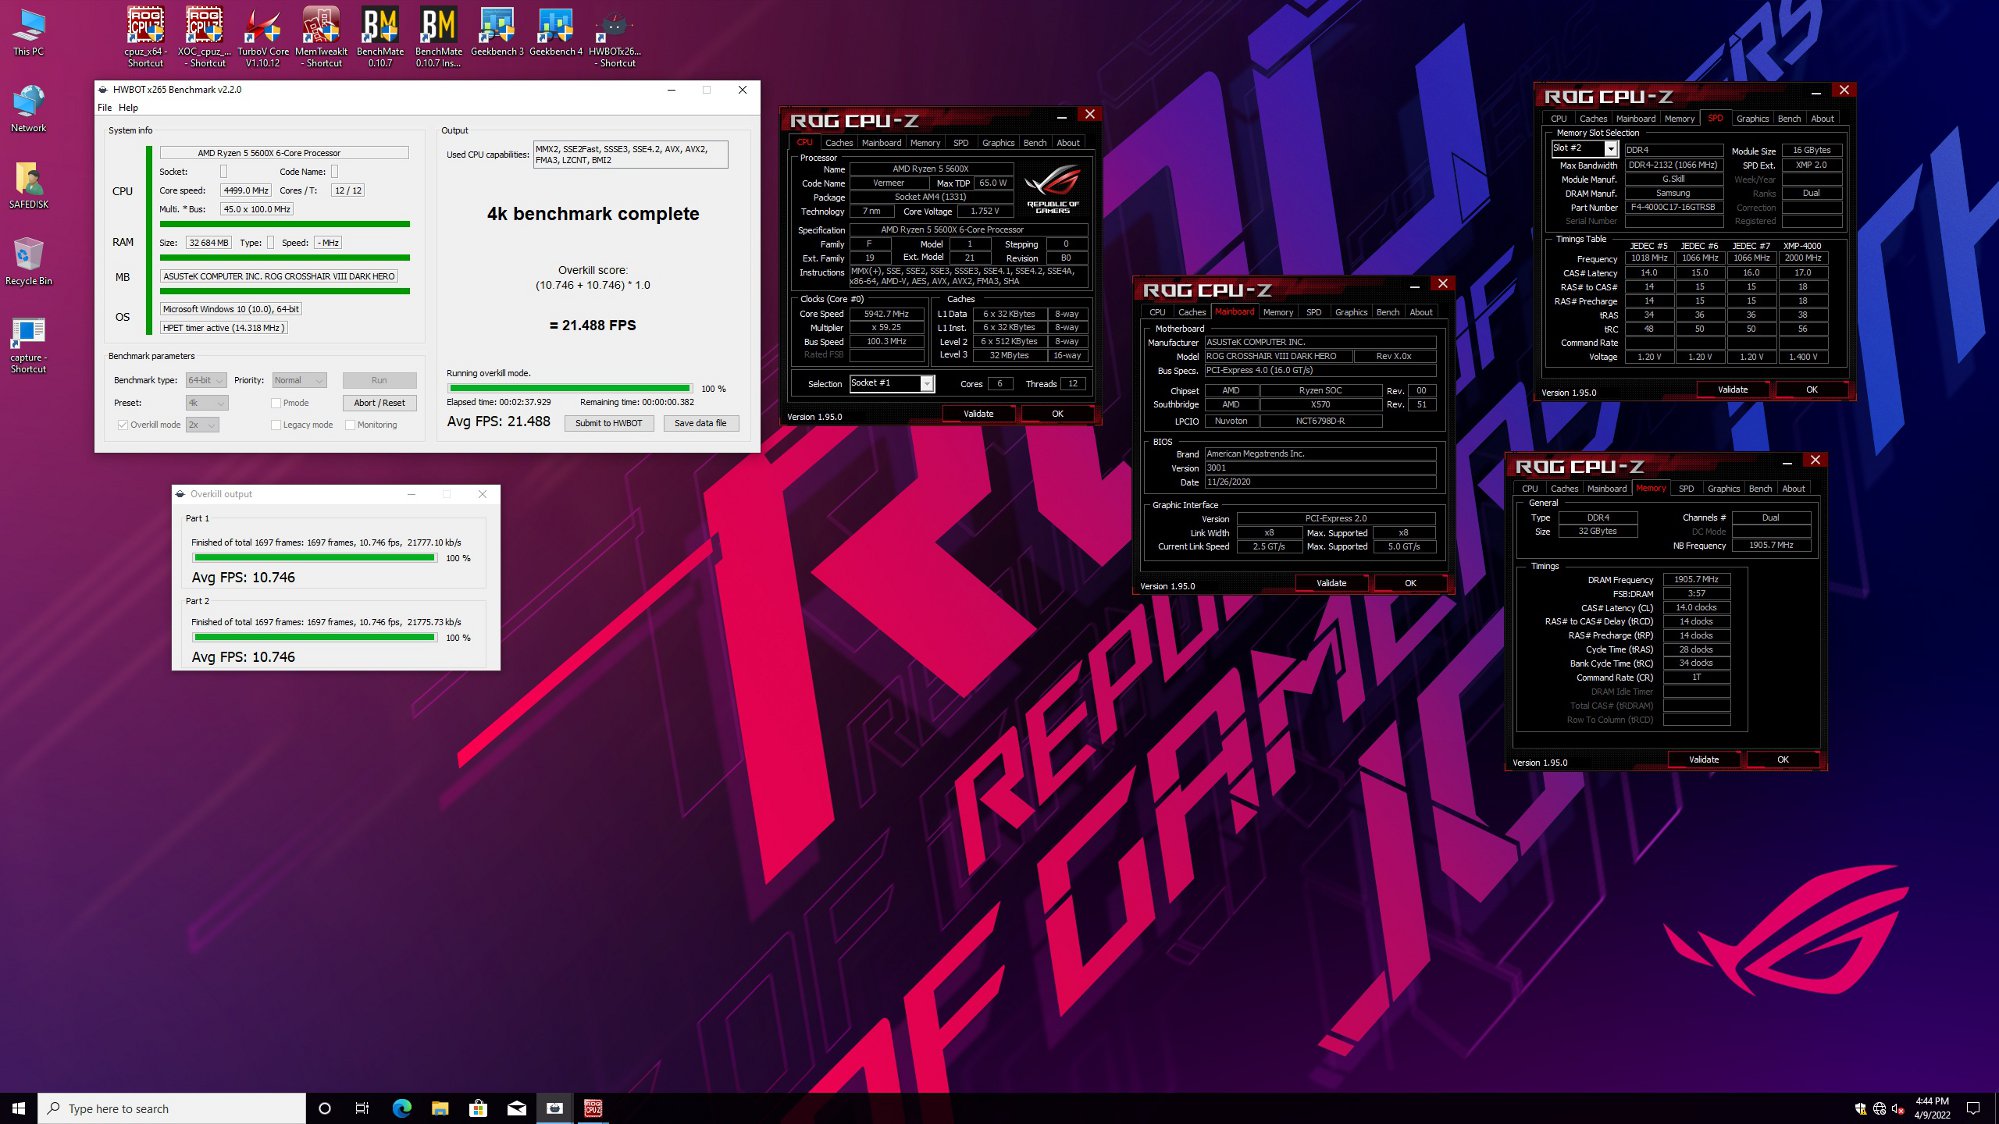Open Recycle Bin desktop icon
This screenshot has height=1124, width=1999.
(28, 261)
